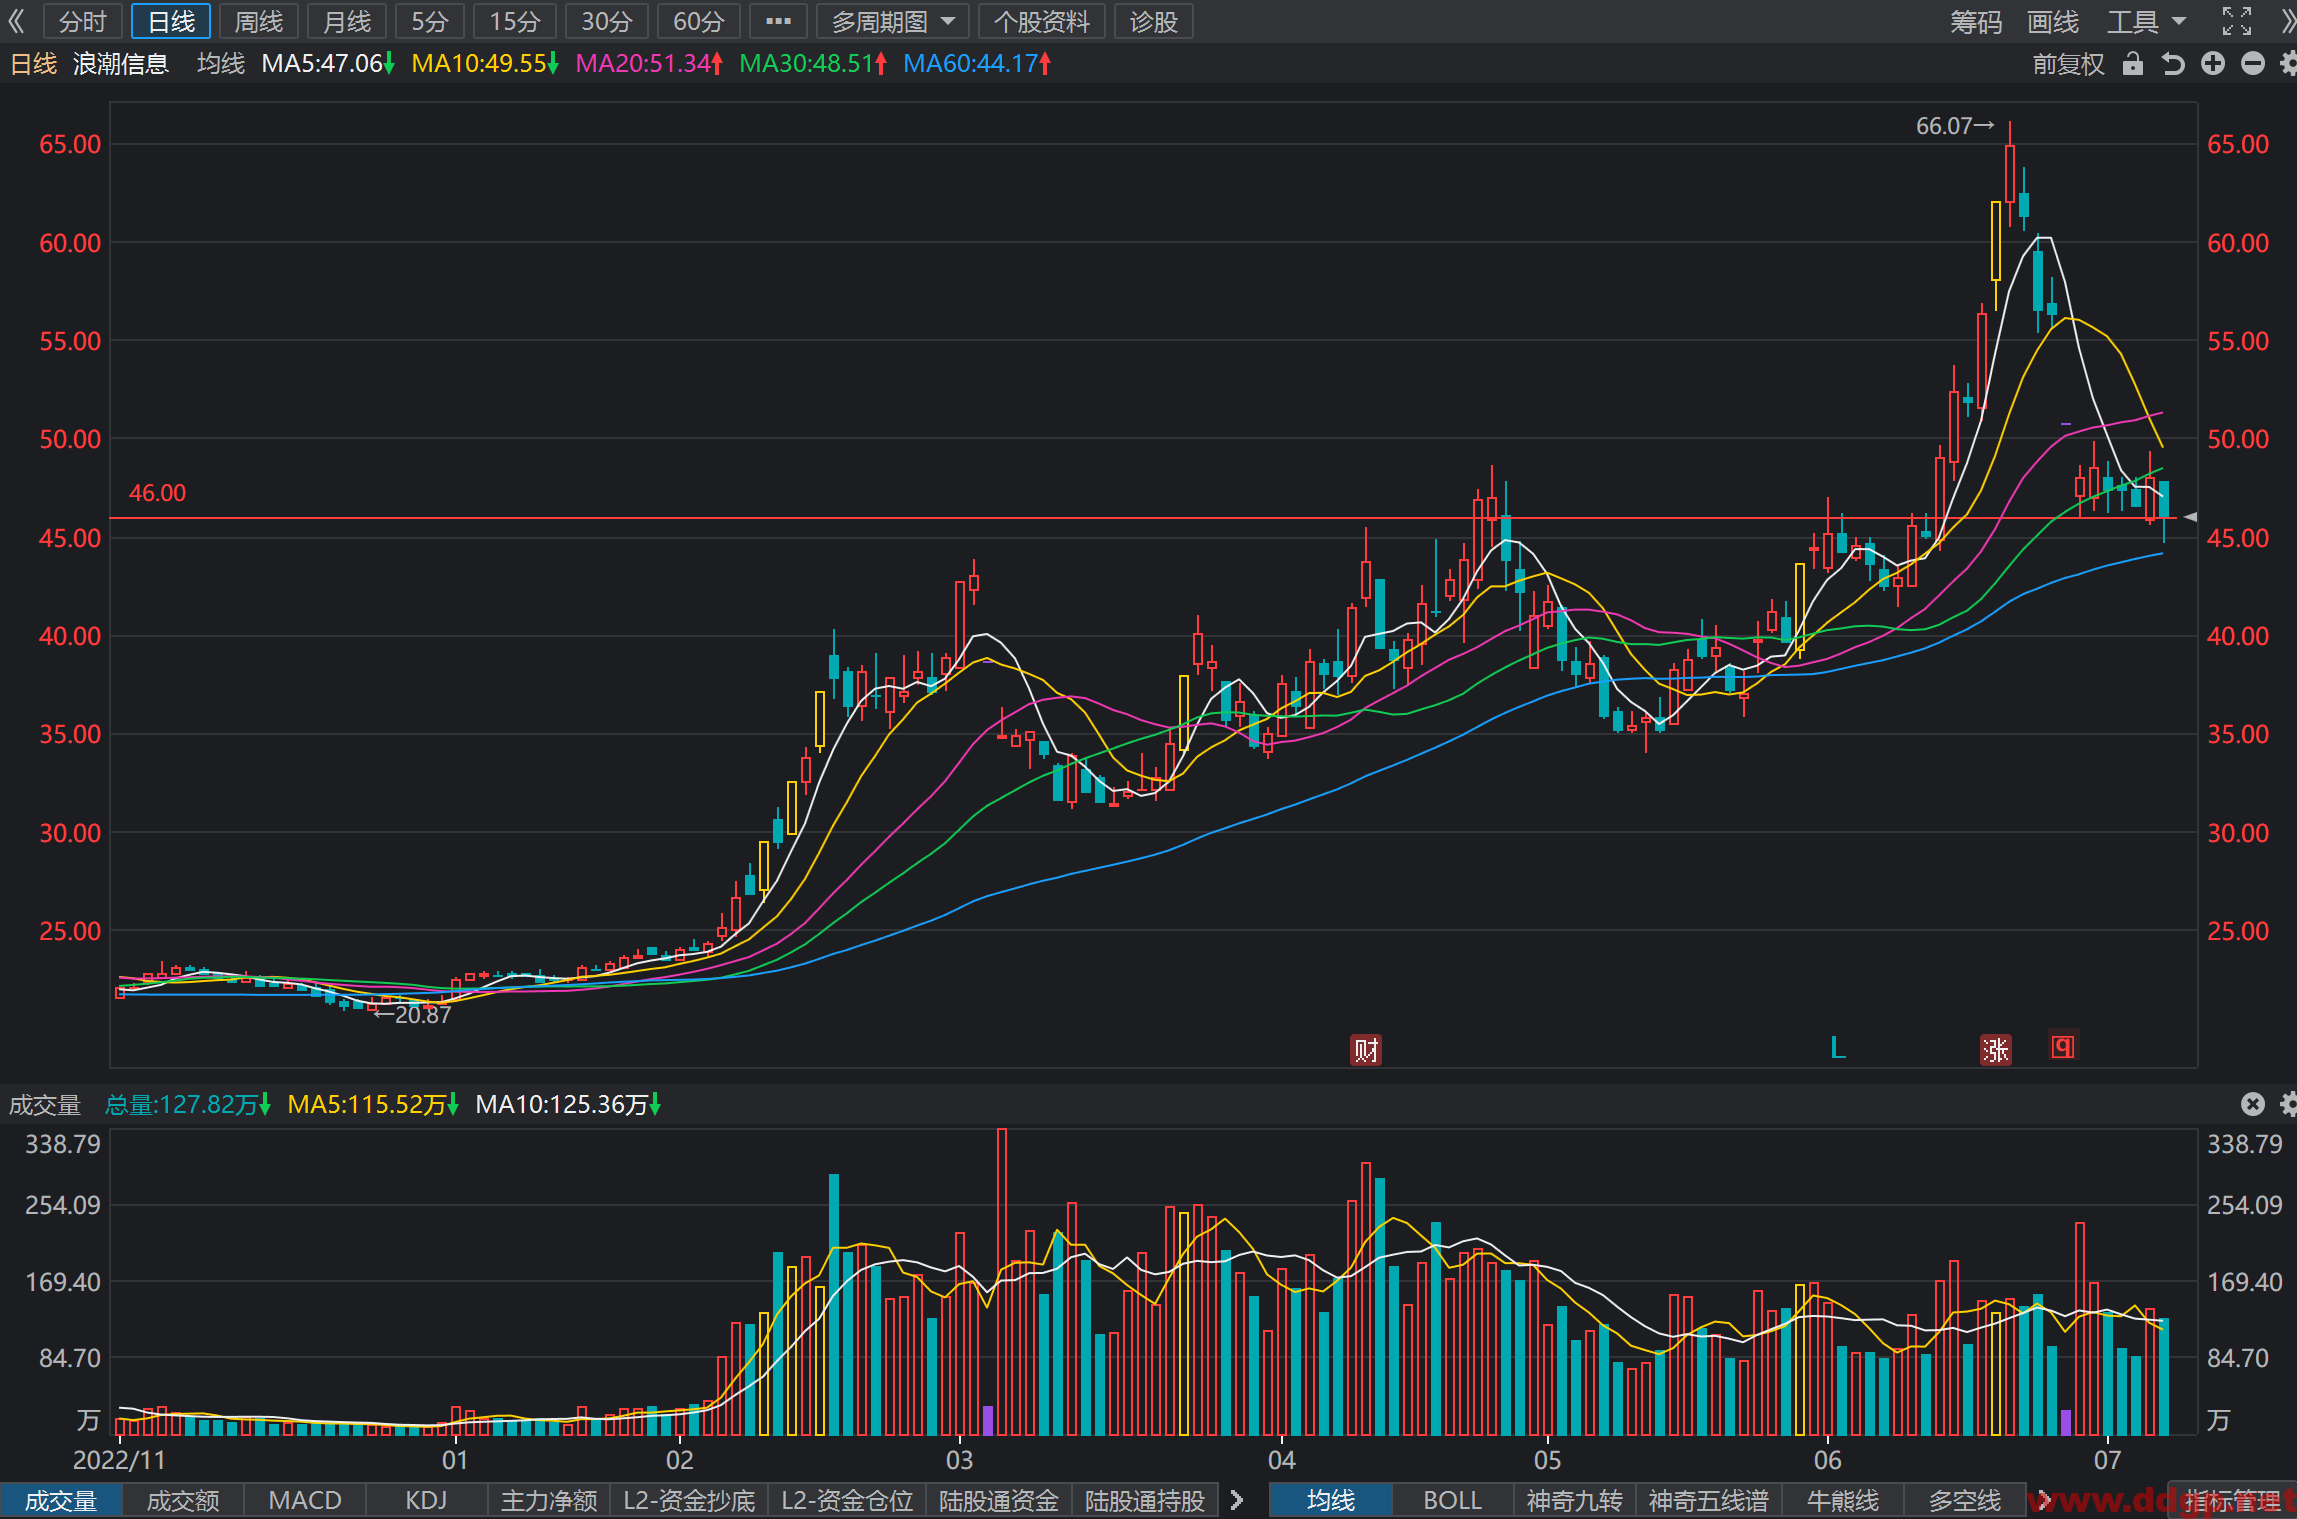
Task: Switch chart period to 60分
Action: click(x=698, y=21)
